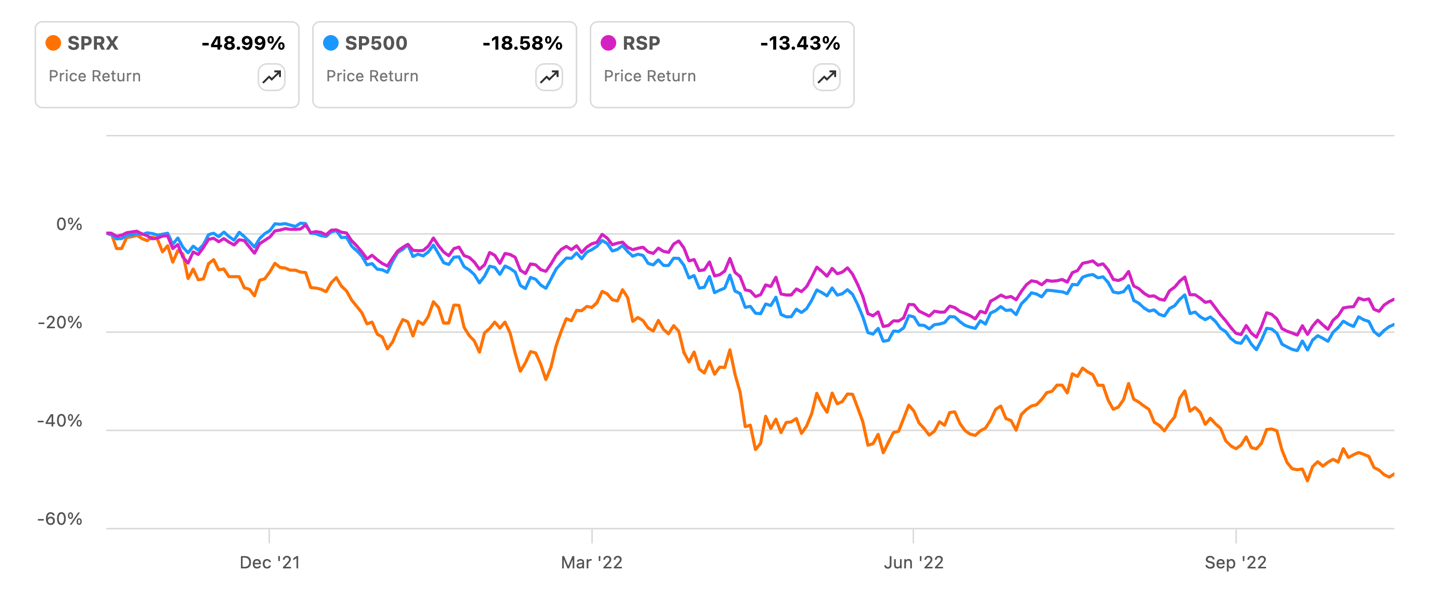Click Price Return text under SP500
Image resolution: width=1430 pixels, height=591 pixels.
tap(372, 76)
